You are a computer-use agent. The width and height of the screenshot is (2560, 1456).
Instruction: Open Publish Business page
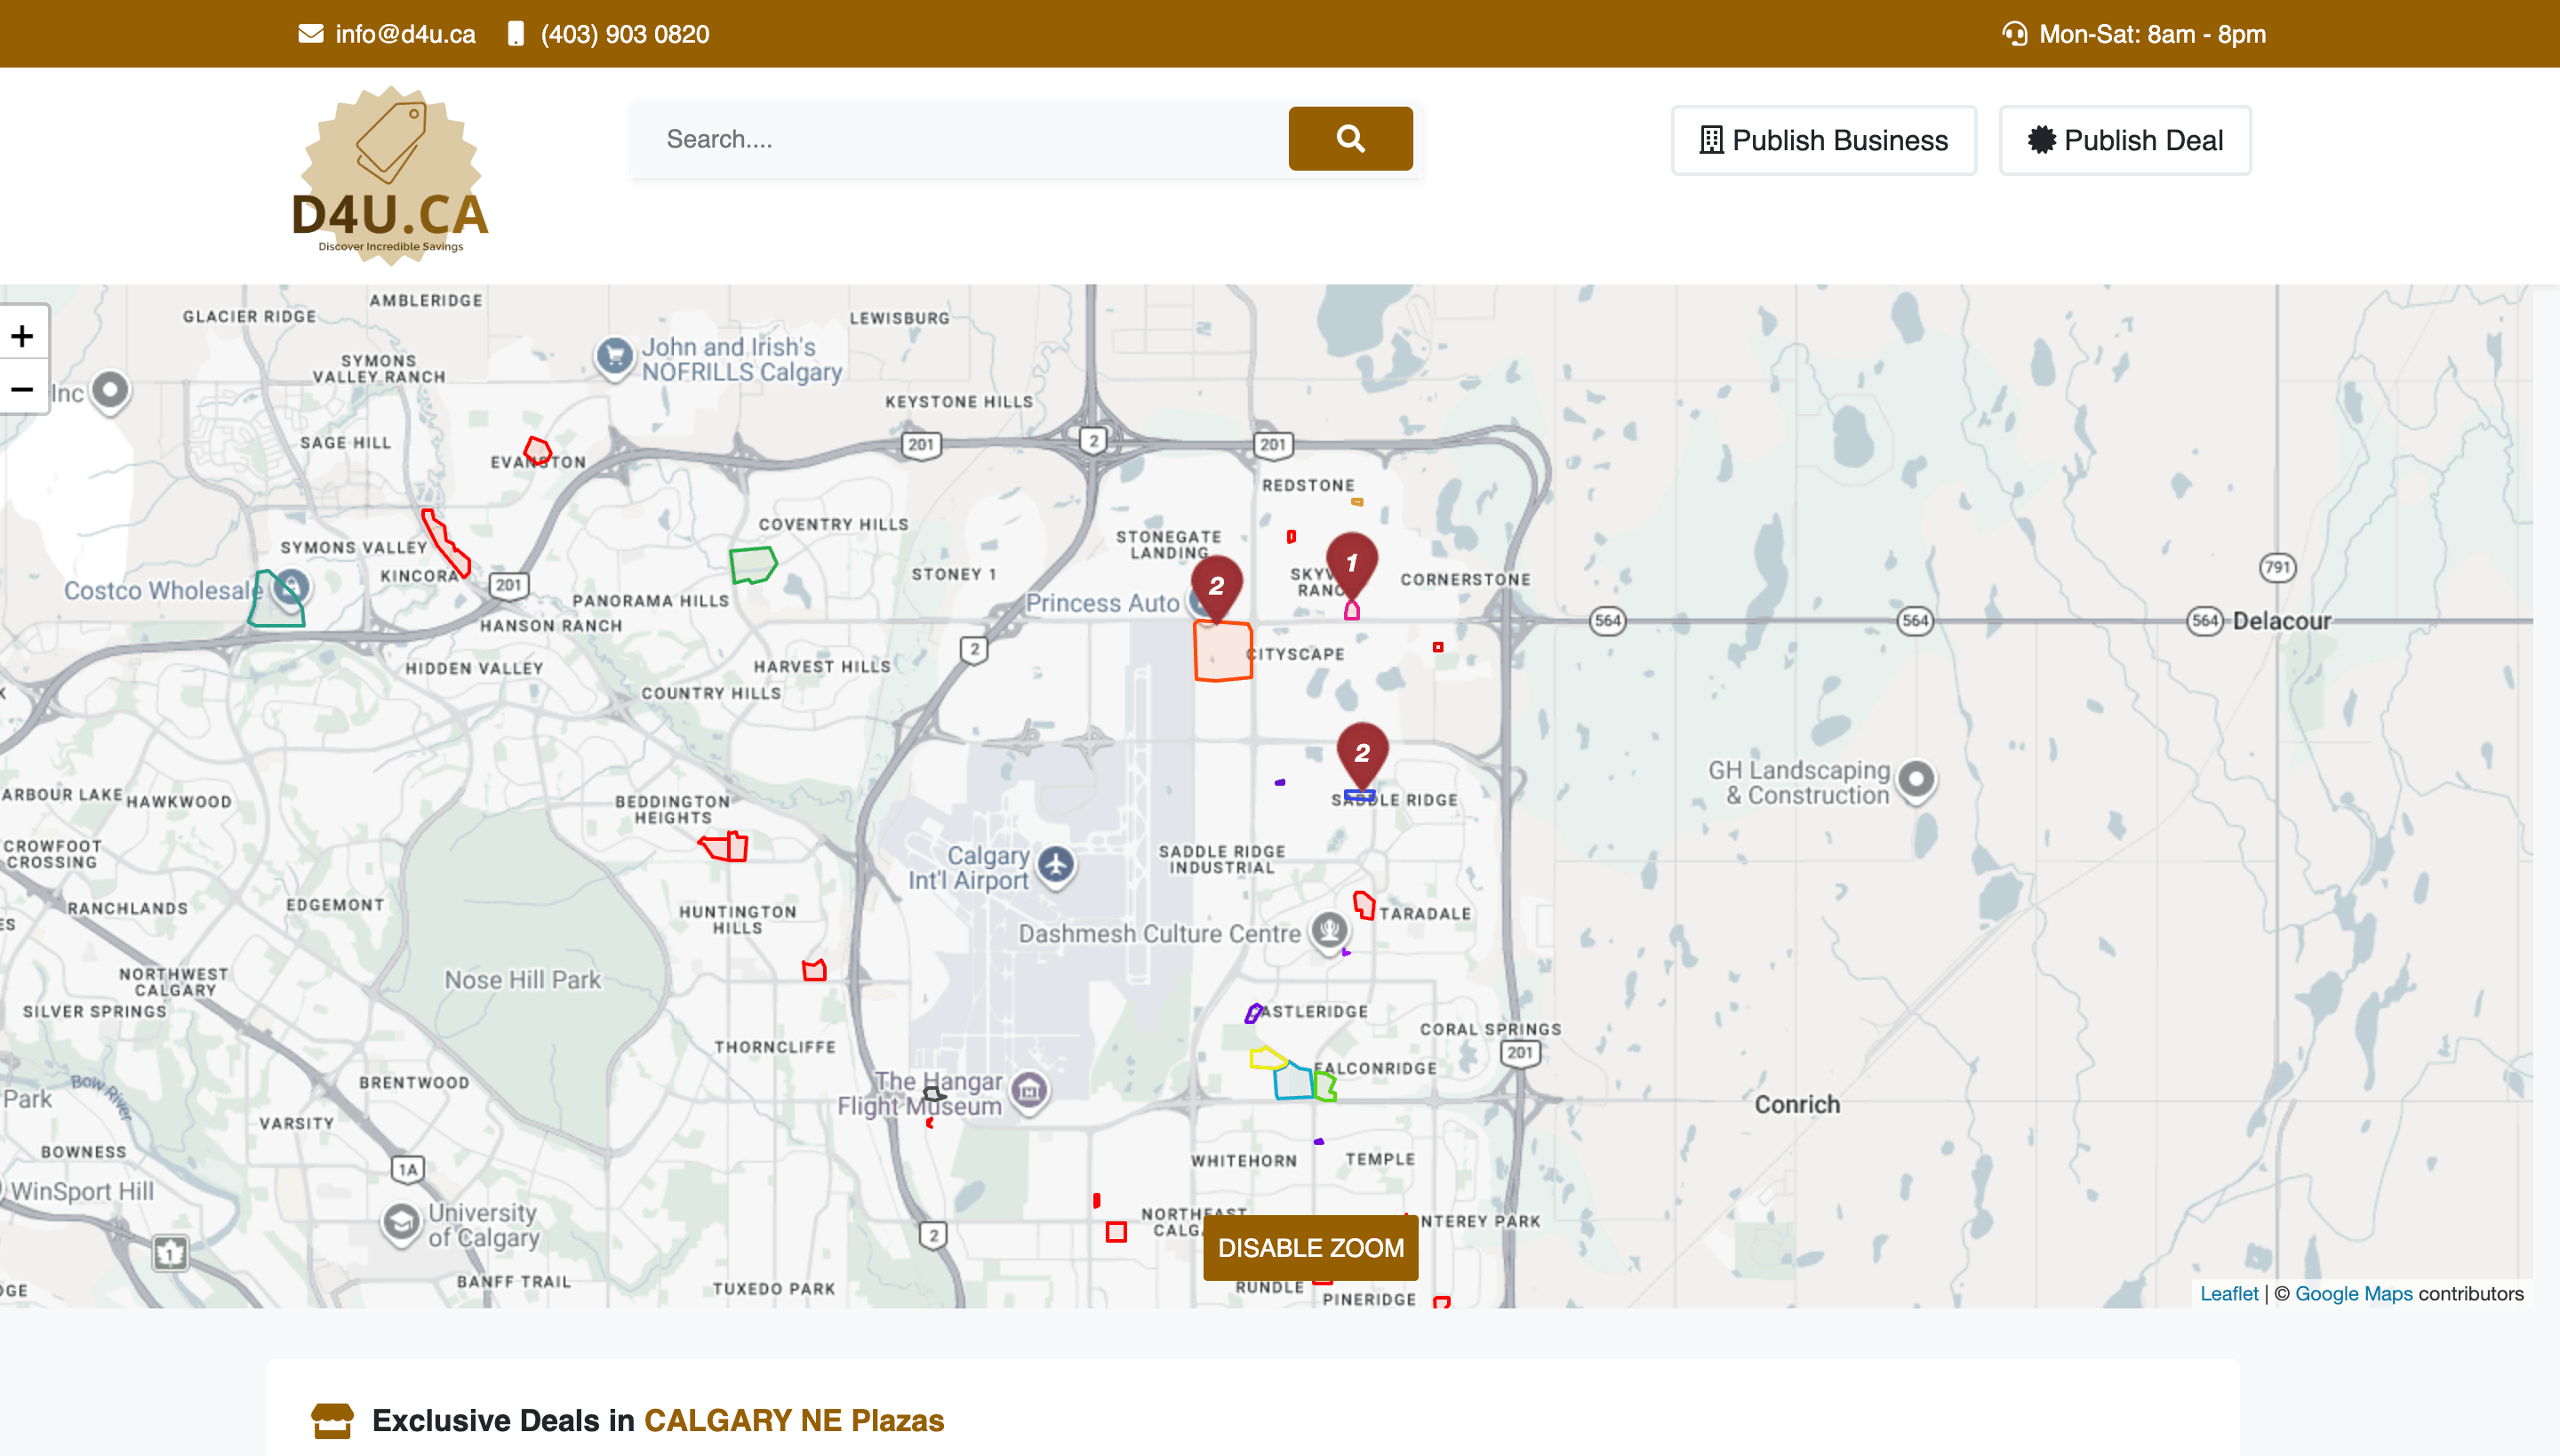click(x=1824, y=140)
